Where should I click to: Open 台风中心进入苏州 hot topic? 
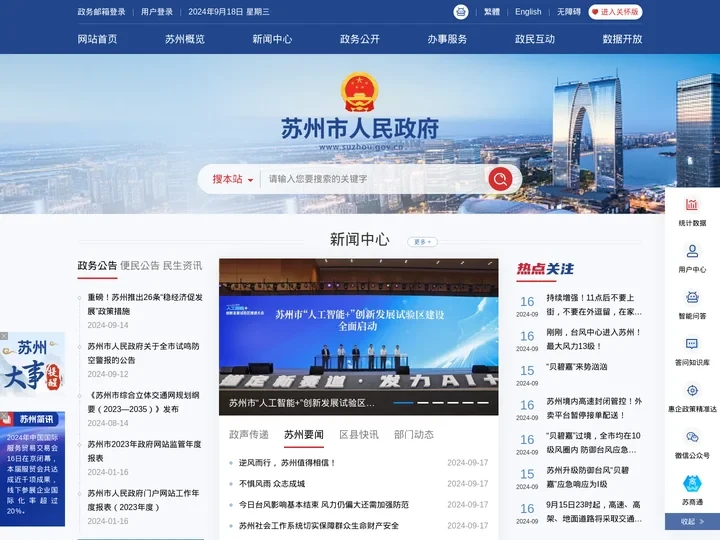click(593, 339)
